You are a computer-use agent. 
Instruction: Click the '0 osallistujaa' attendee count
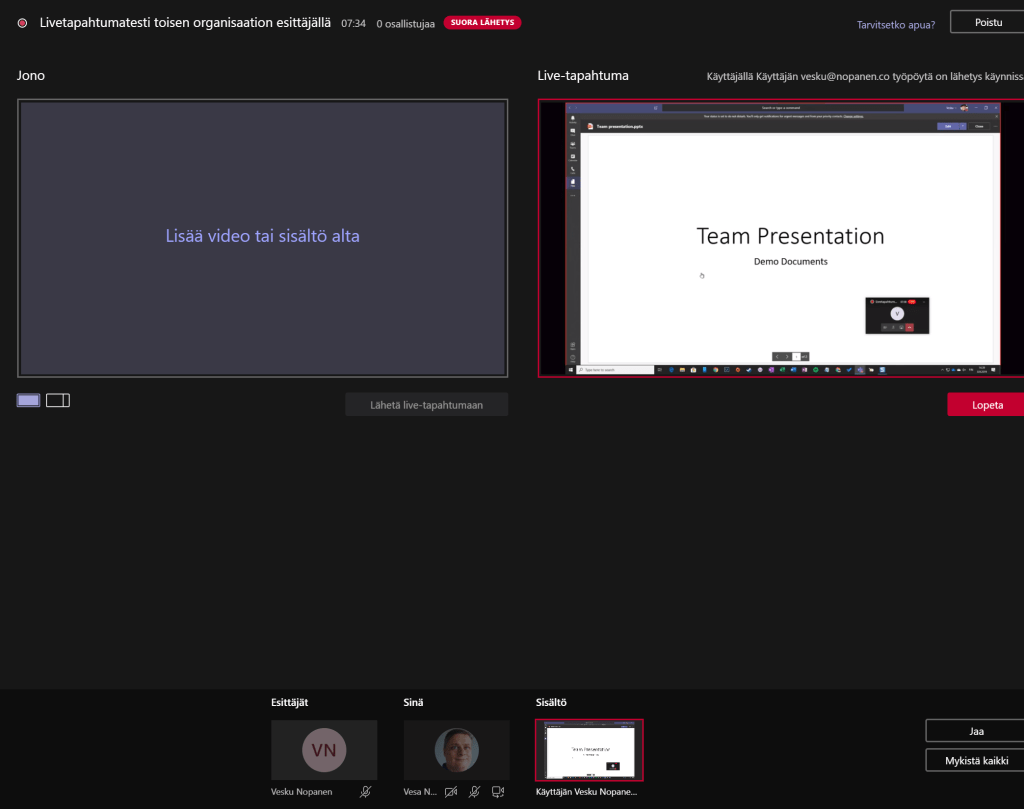(x=405, y=23)
